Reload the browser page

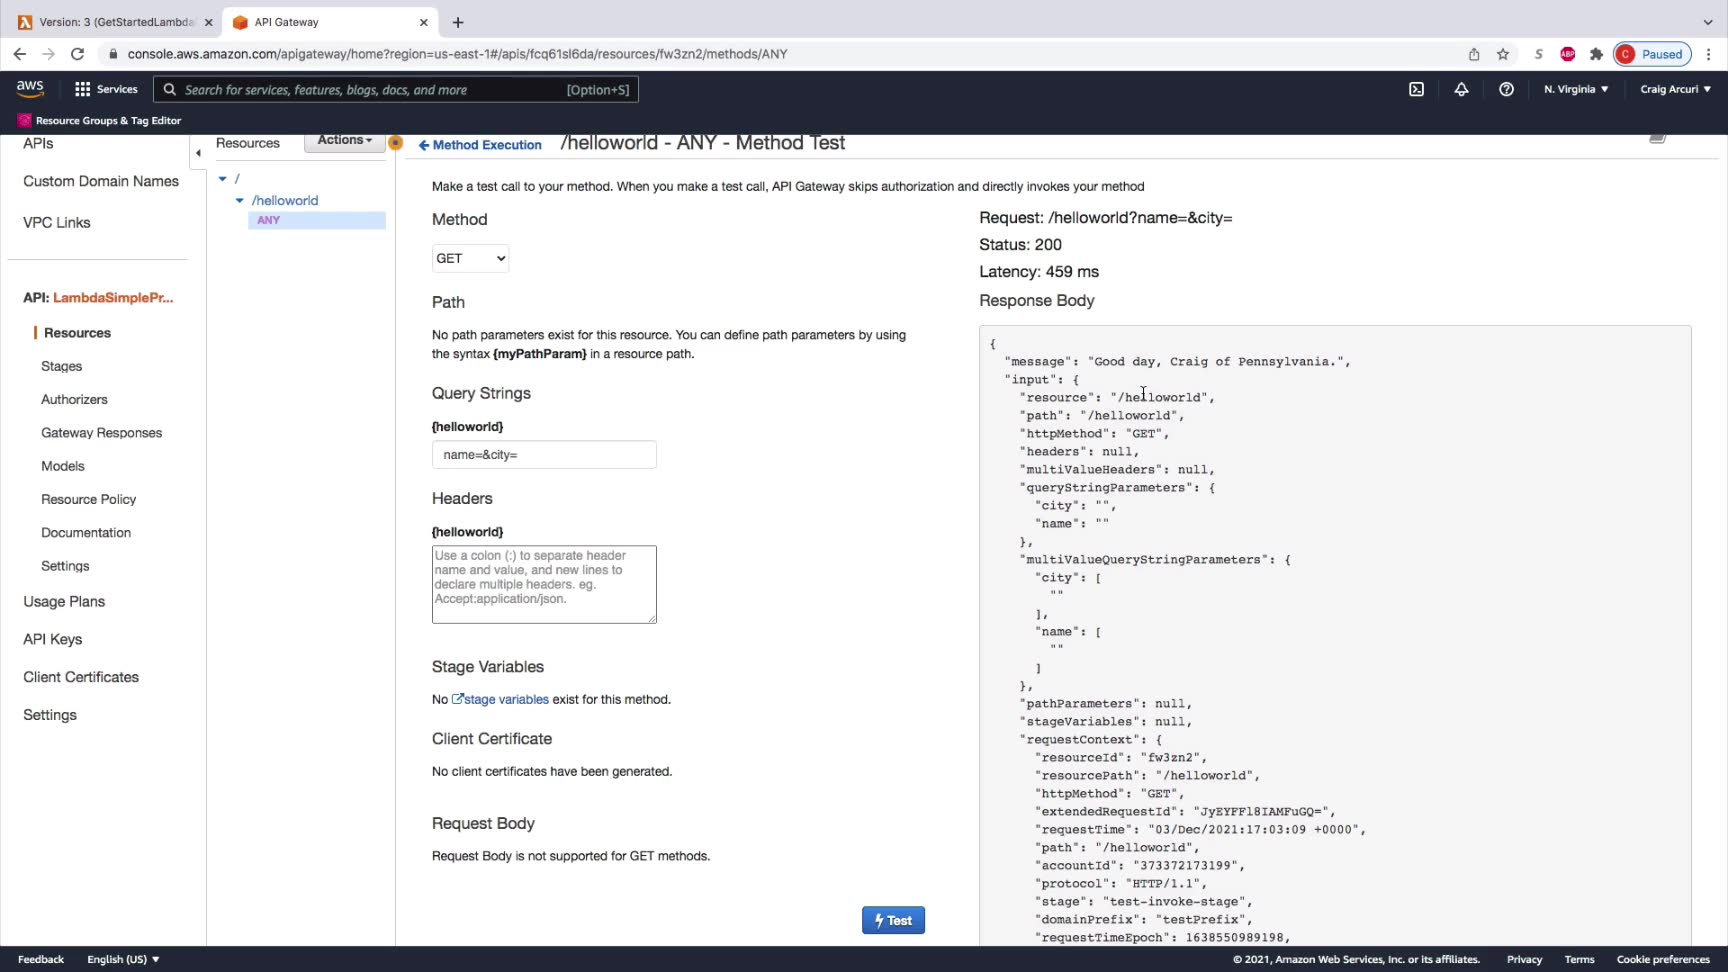(x=77, y=54)
